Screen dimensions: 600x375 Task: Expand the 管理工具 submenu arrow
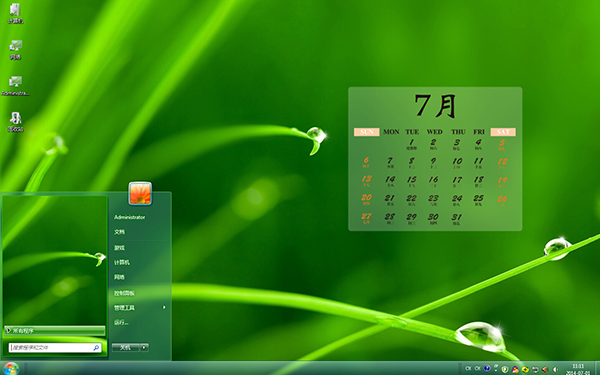click(164, 307)
